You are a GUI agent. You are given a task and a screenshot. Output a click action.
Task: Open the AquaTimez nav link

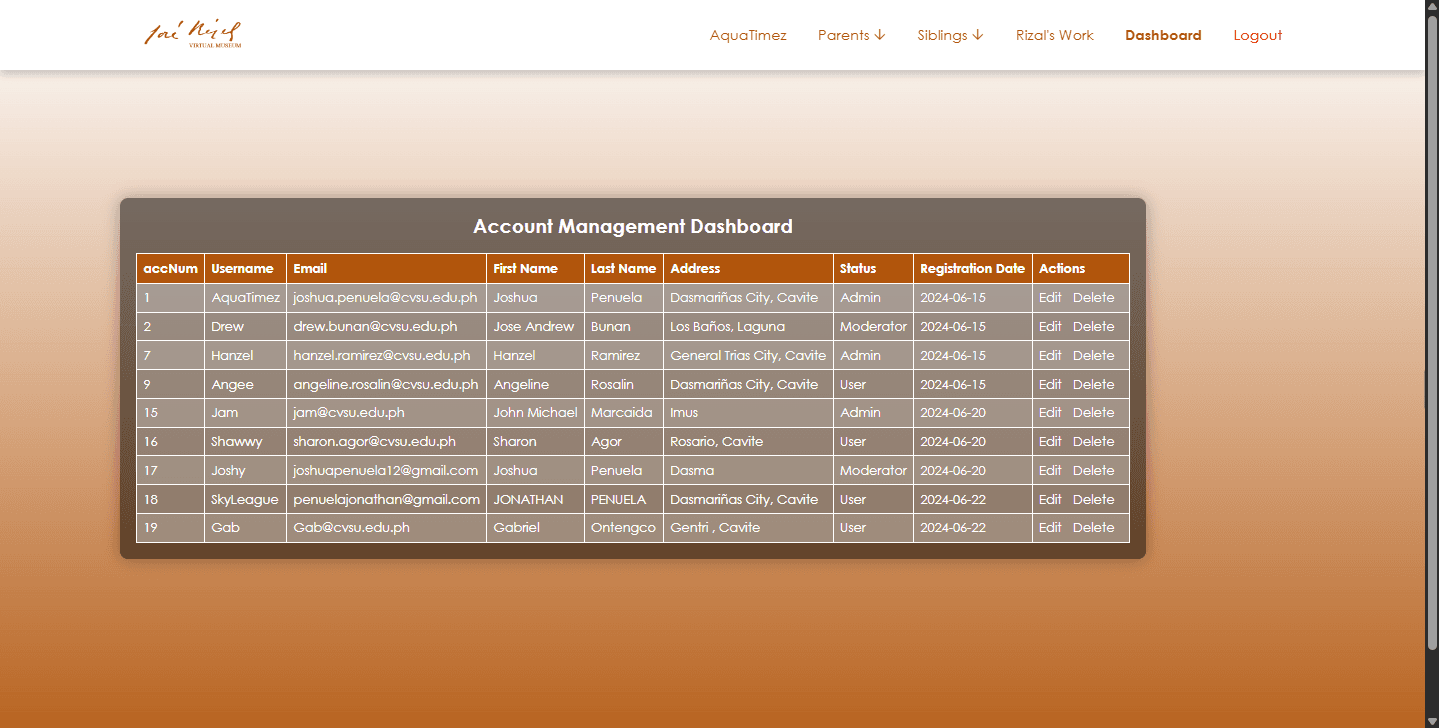pos(748,35)
